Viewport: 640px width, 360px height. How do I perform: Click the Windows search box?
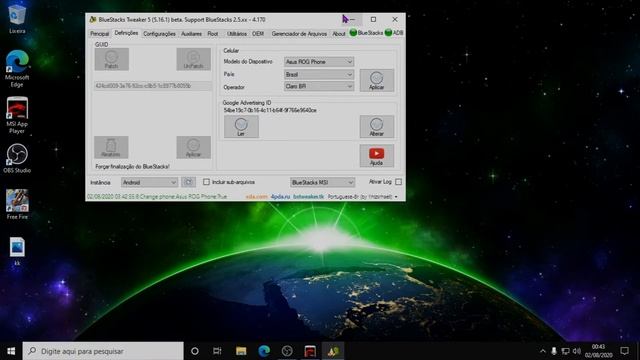pos(103,351)
